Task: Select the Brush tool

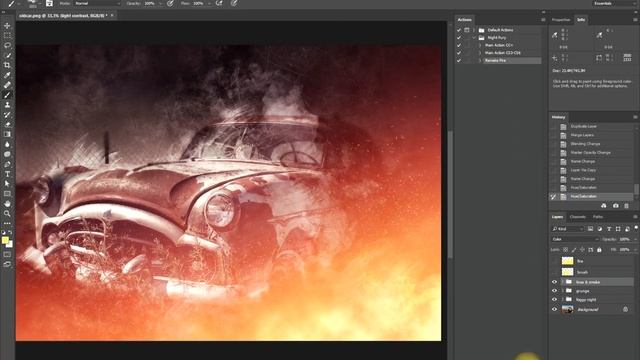Action: (x=7, y=95)
